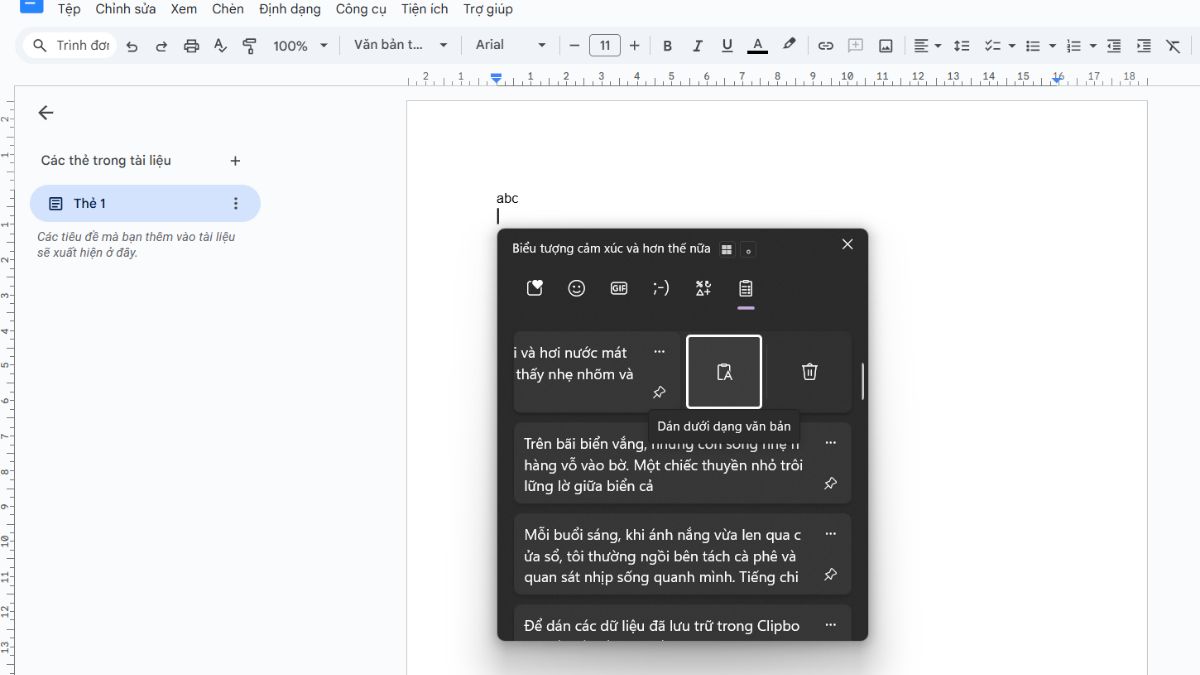This screenshot has width=1200, height=675.
Task: Switch to the emoji smiley tab
Action: pyautogui.click(x=576, y=288)
